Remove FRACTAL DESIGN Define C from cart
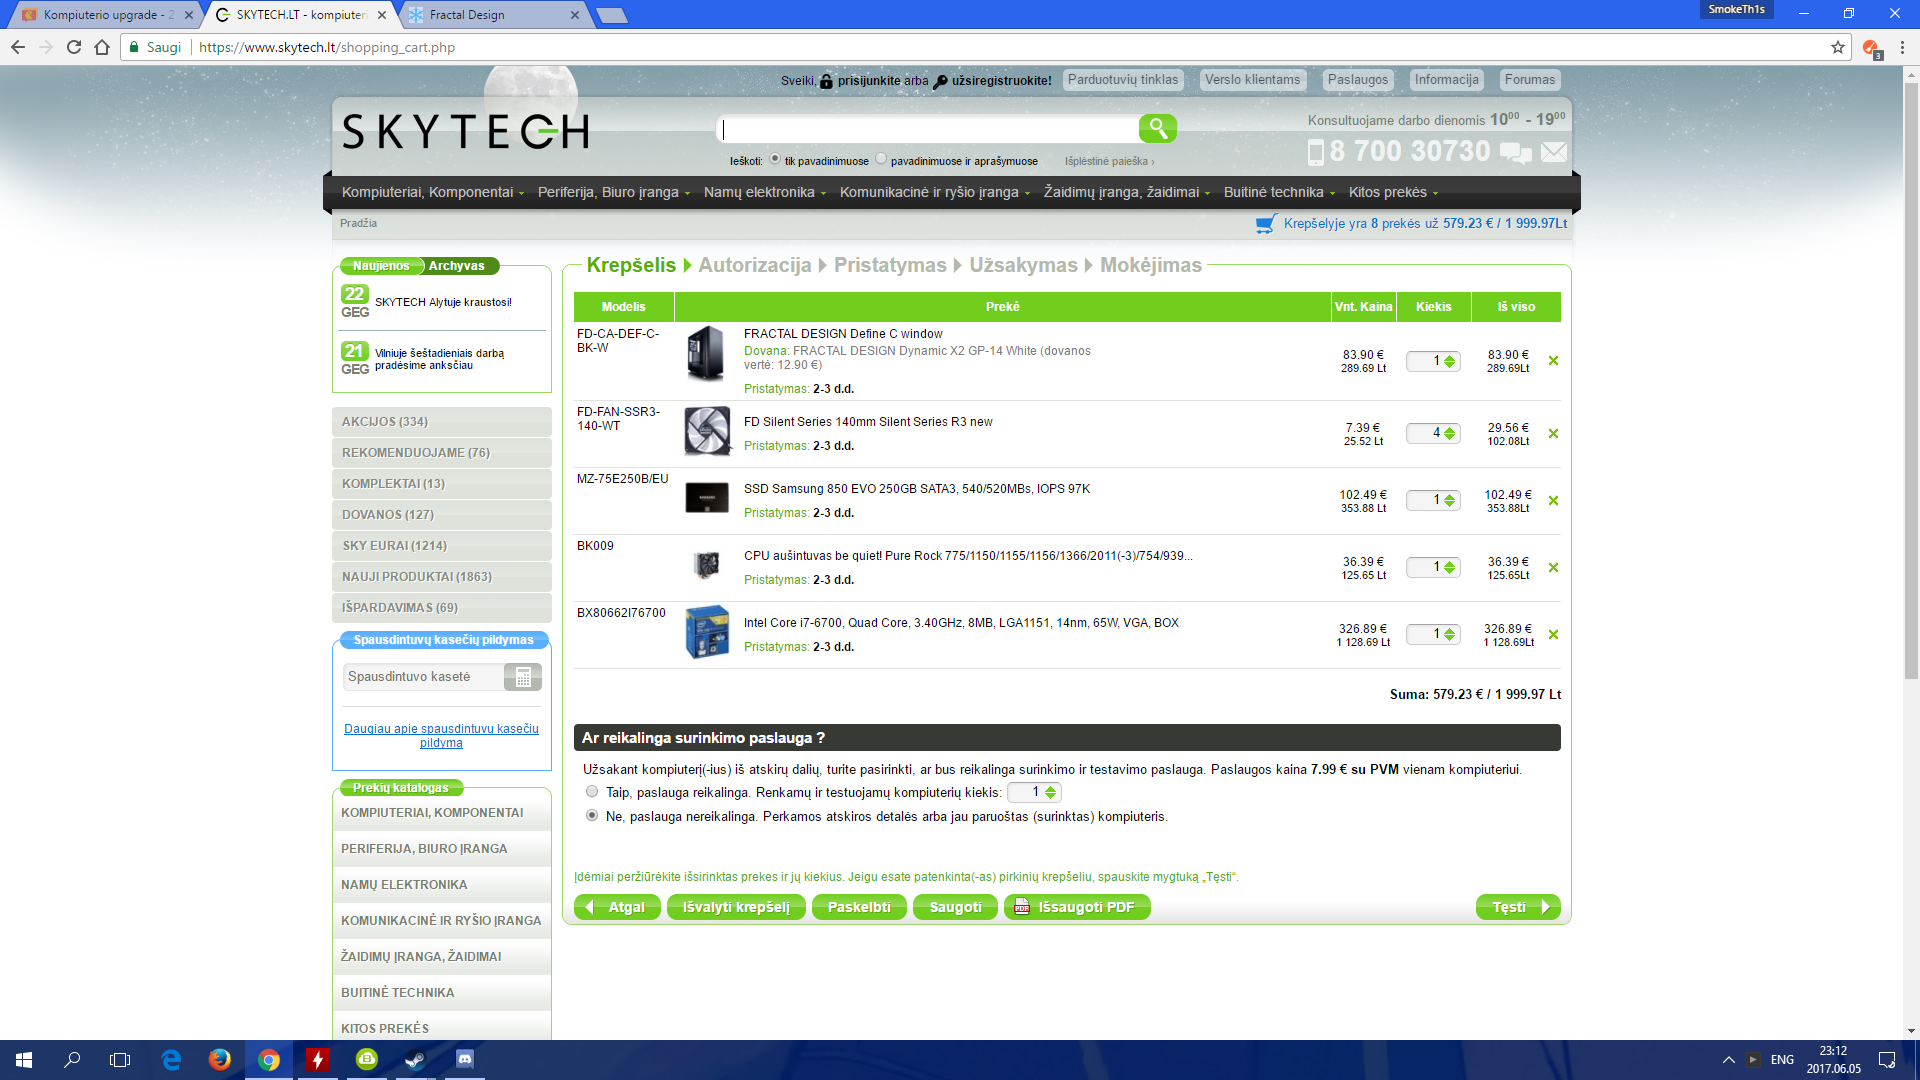 1553,361
